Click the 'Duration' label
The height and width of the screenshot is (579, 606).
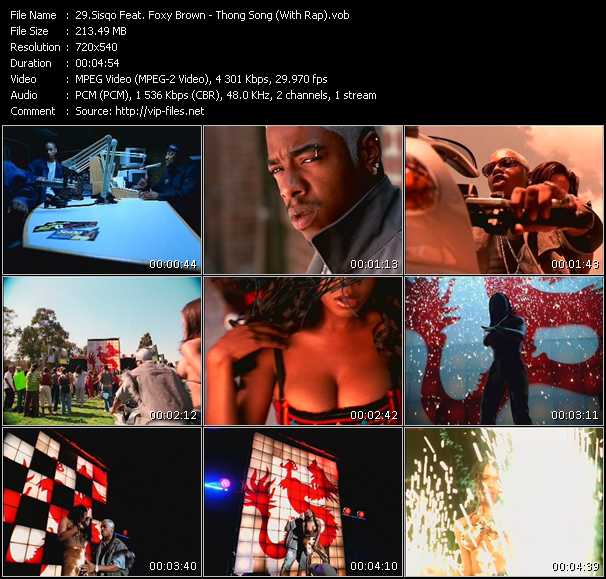pyautogui.click(x=31, y=63)
